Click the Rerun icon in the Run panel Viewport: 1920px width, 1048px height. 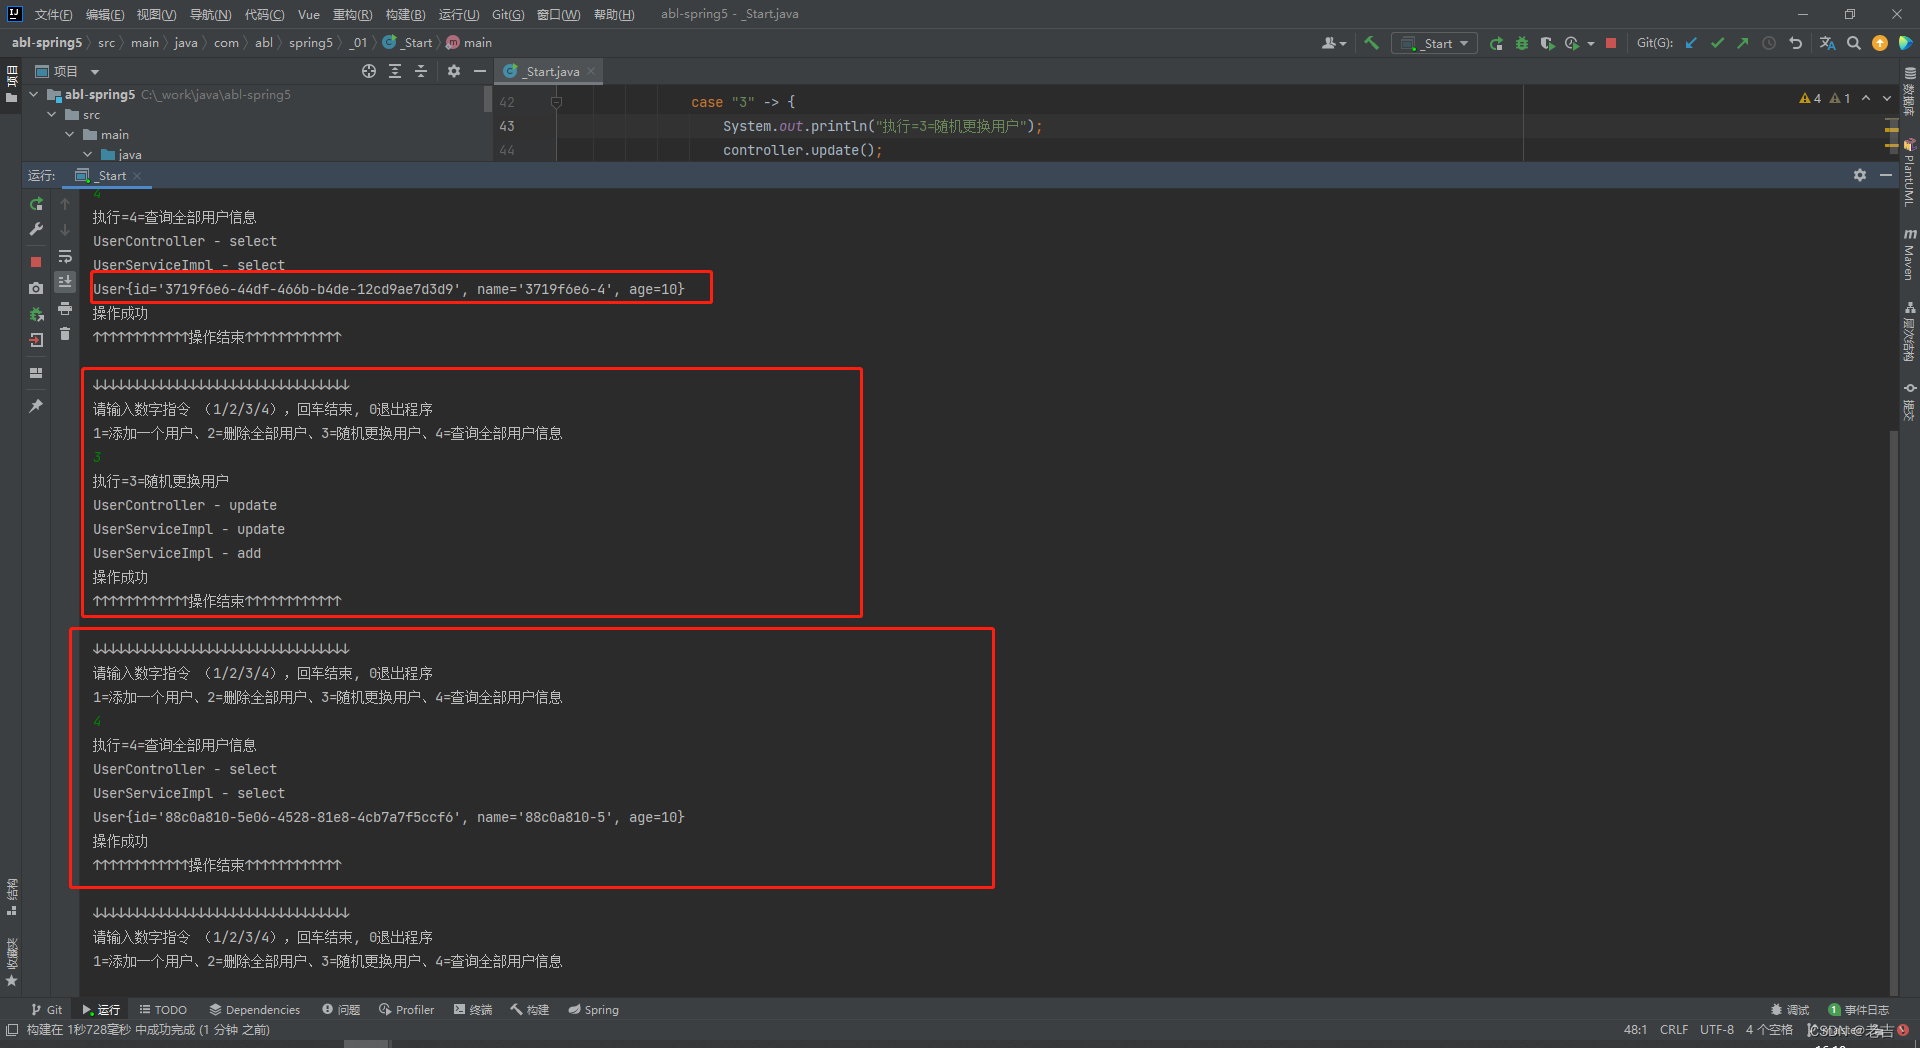point(36,204)
